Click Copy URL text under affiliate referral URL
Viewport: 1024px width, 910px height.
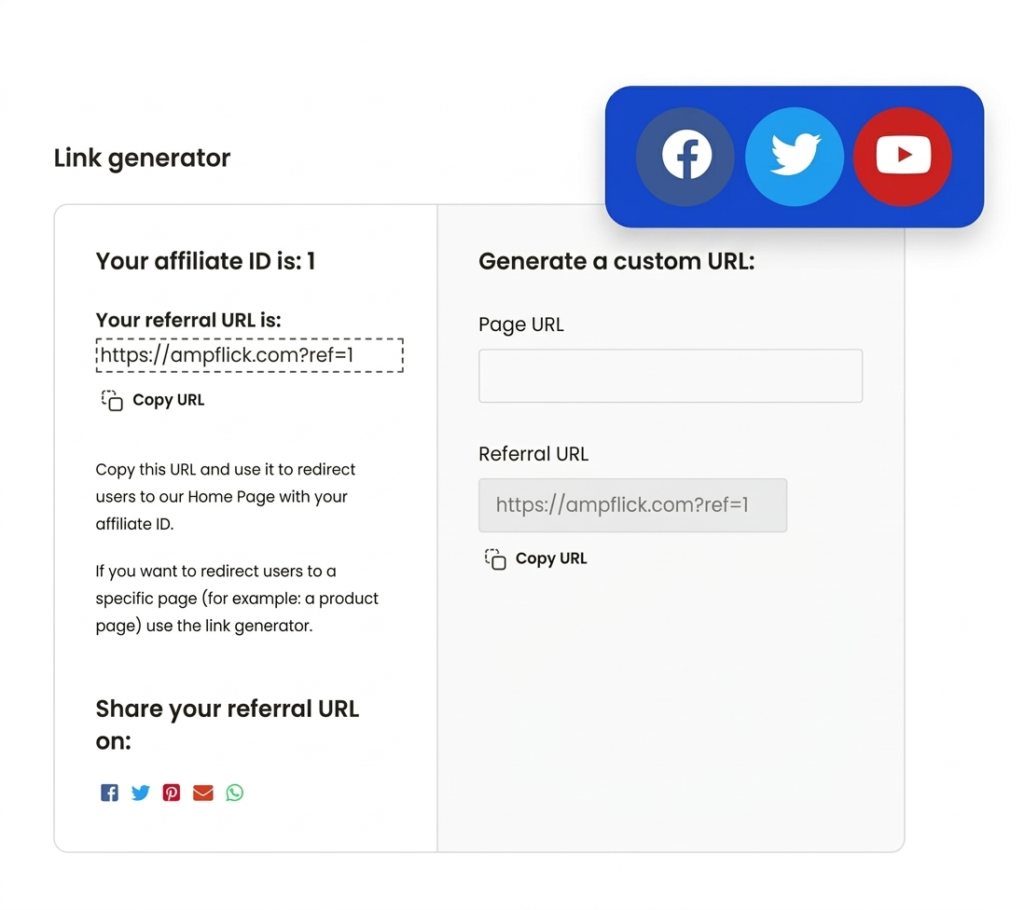168,400
